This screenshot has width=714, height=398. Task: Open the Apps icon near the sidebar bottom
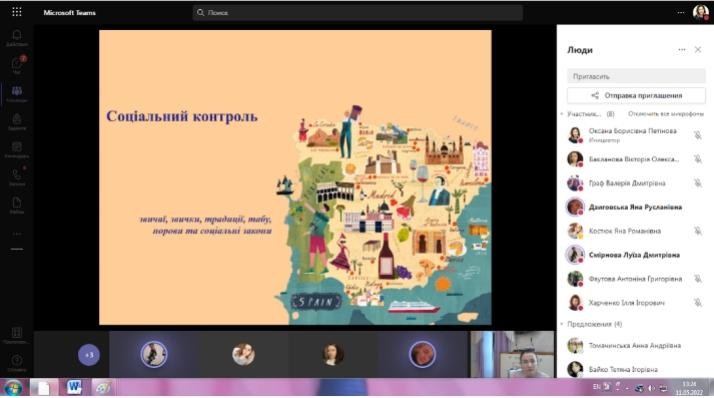coord(16,335)
